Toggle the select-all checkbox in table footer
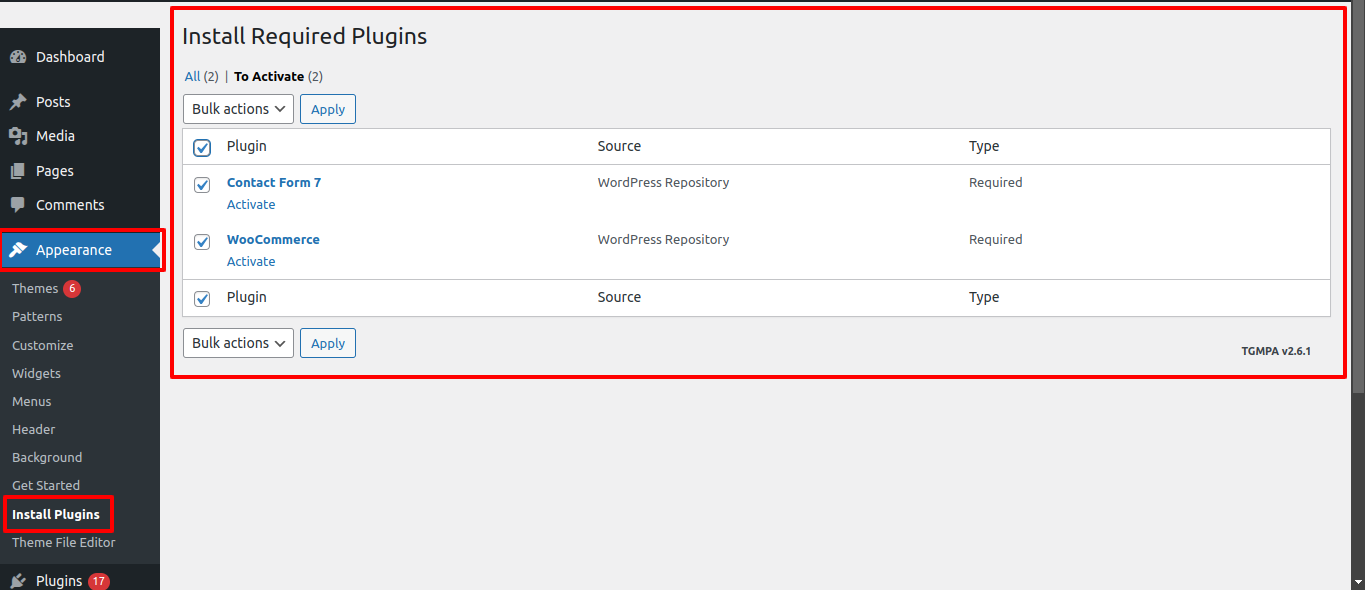Screen dimensions: 1365x590 [202, 299]
